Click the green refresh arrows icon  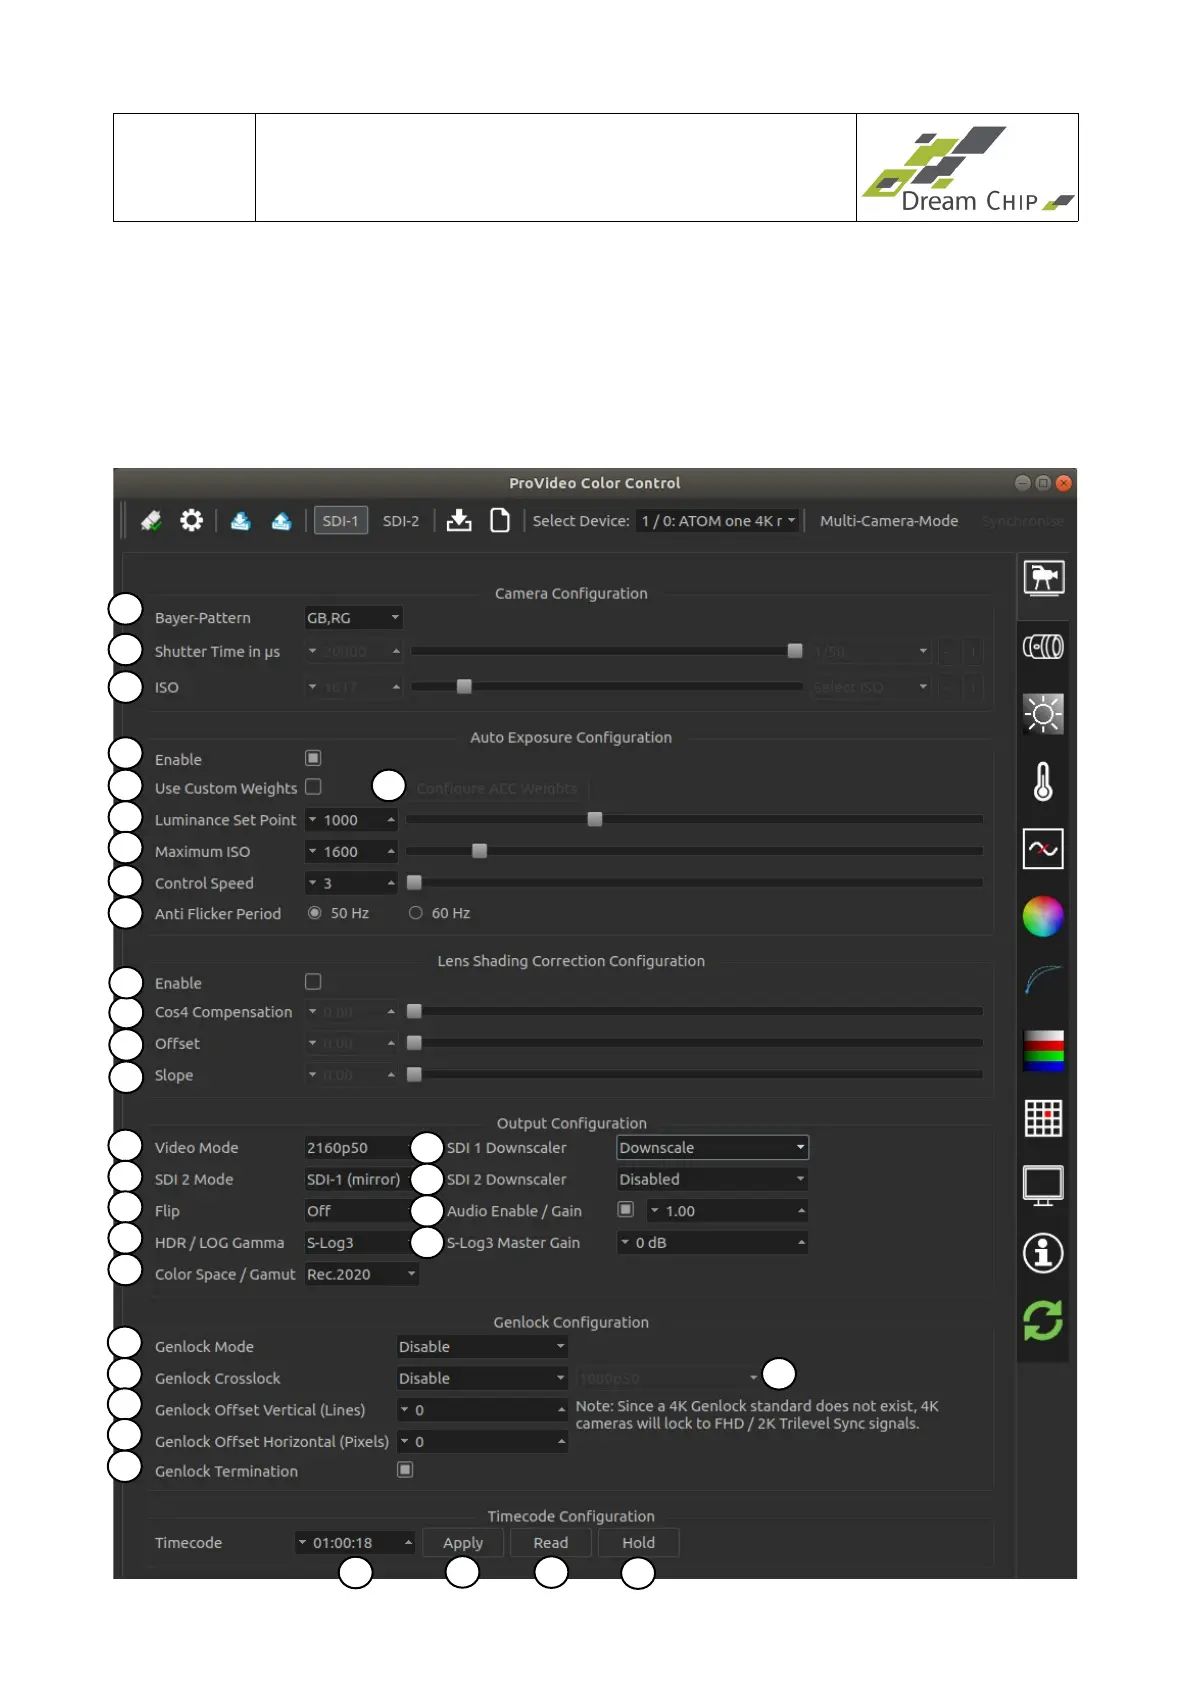coord(1043,1320)
